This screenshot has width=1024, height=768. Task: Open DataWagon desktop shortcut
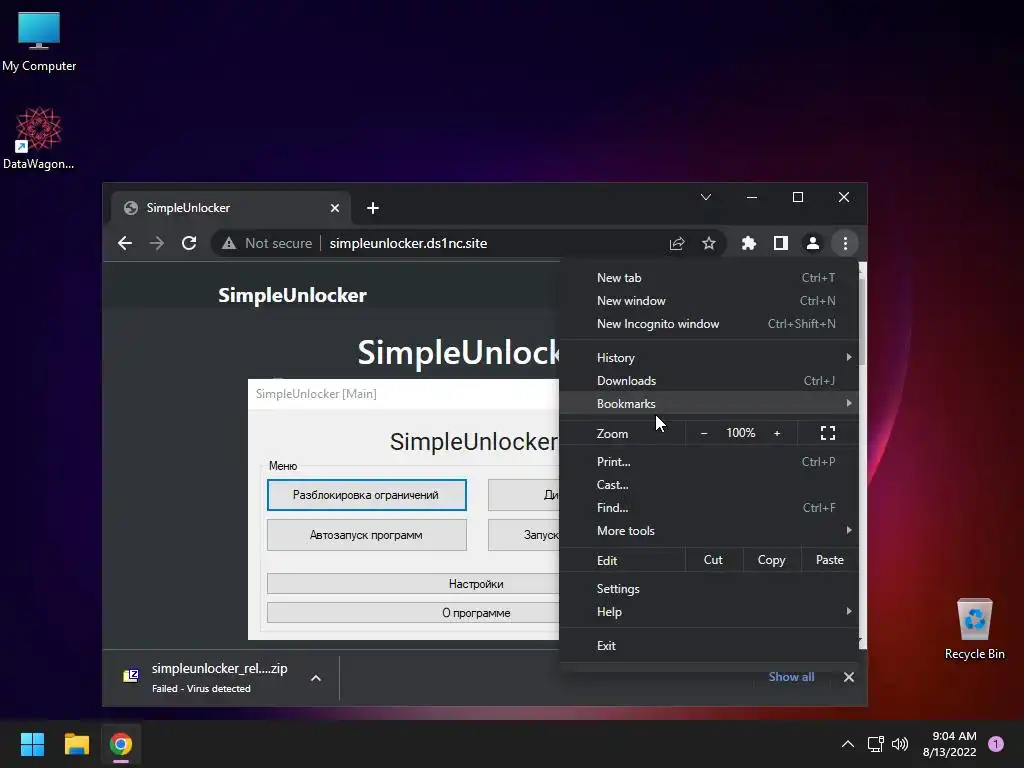39,138
